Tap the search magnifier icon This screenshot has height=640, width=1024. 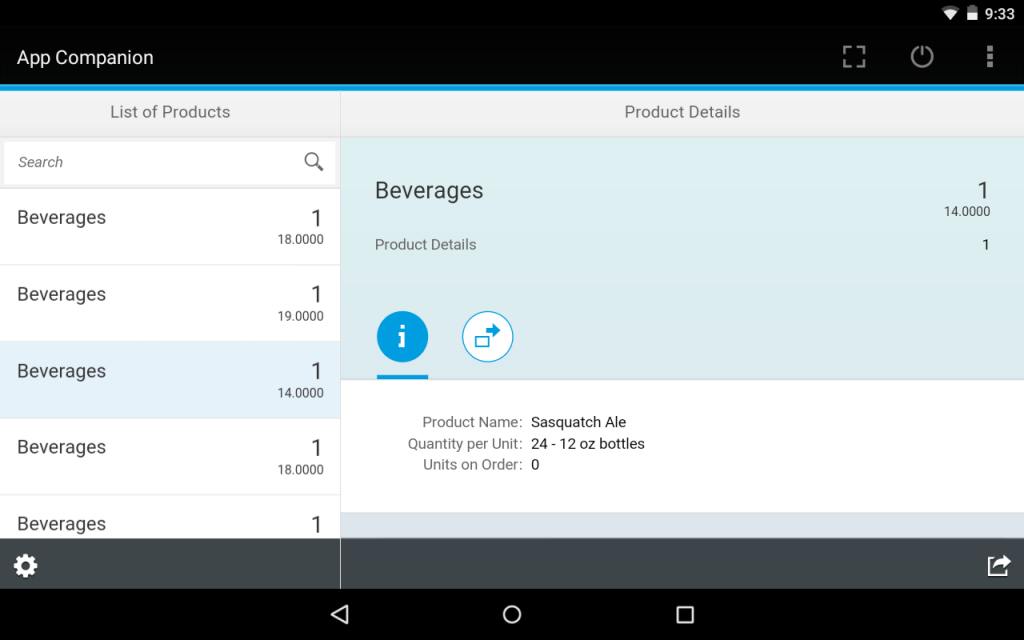pos(313,161)
